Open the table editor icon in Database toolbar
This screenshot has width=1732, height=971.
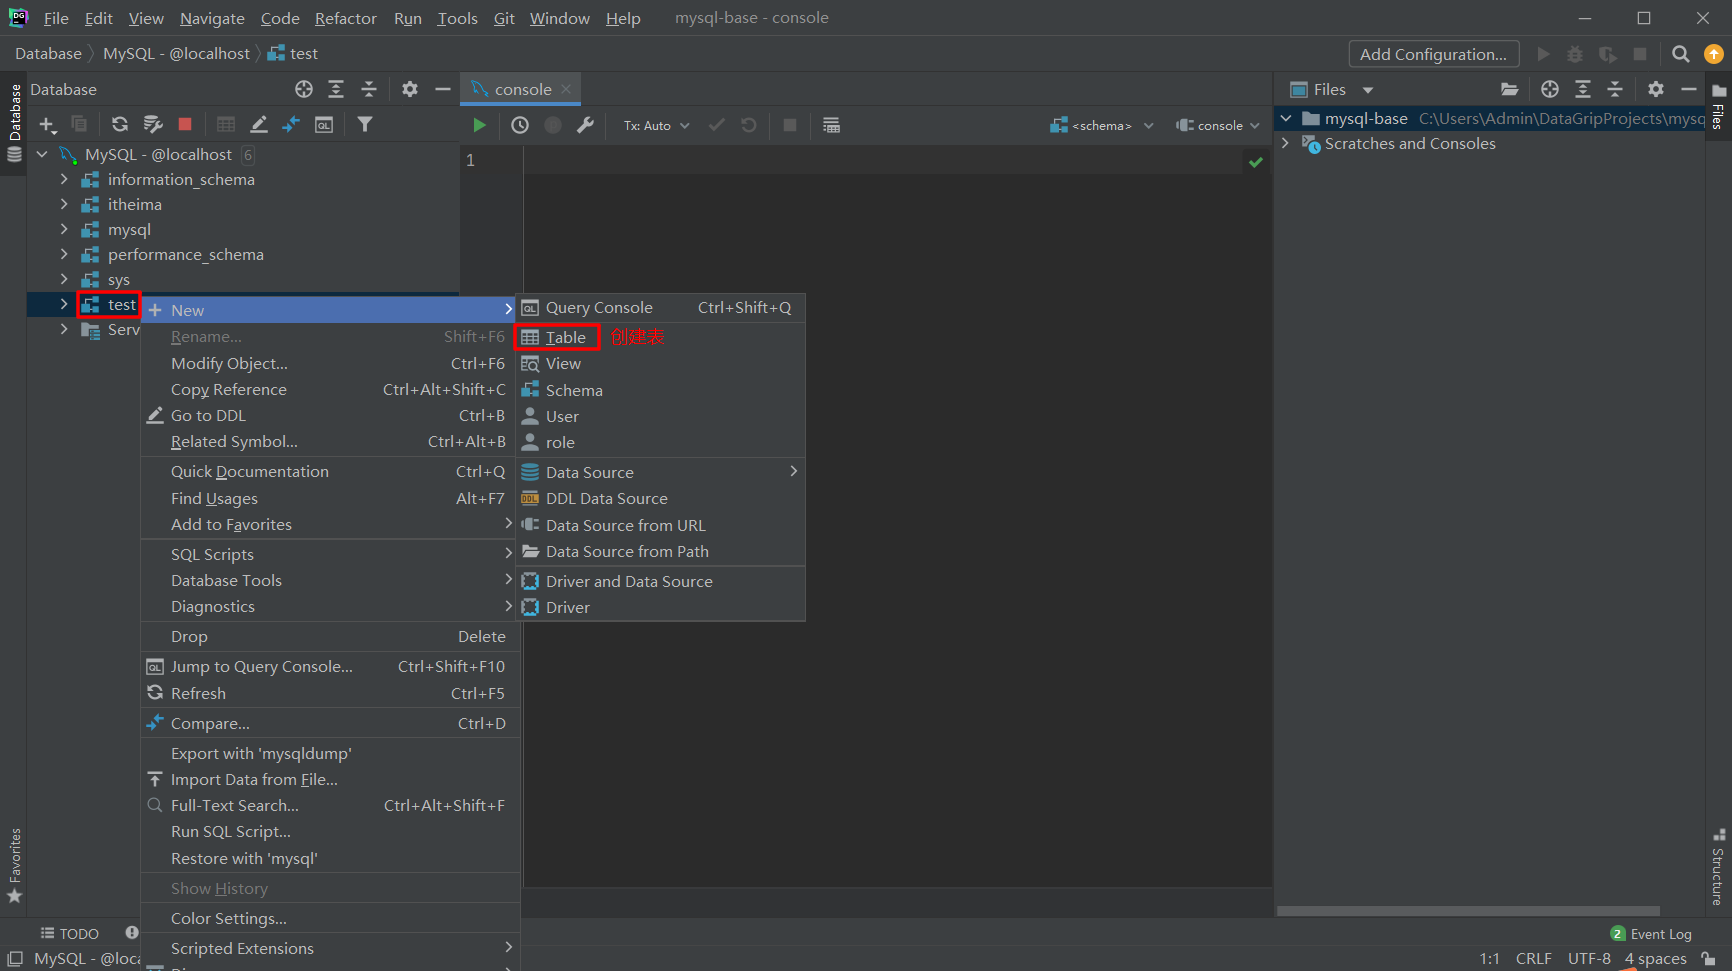(226, 125)
